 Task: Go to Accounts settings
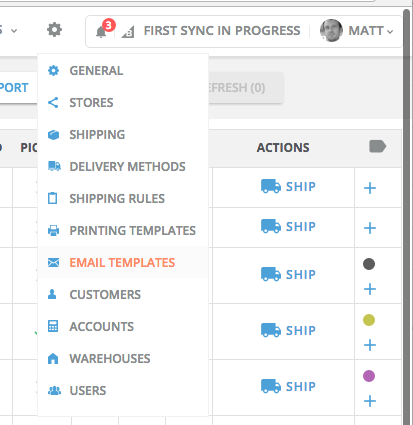(x=123, y=327)
